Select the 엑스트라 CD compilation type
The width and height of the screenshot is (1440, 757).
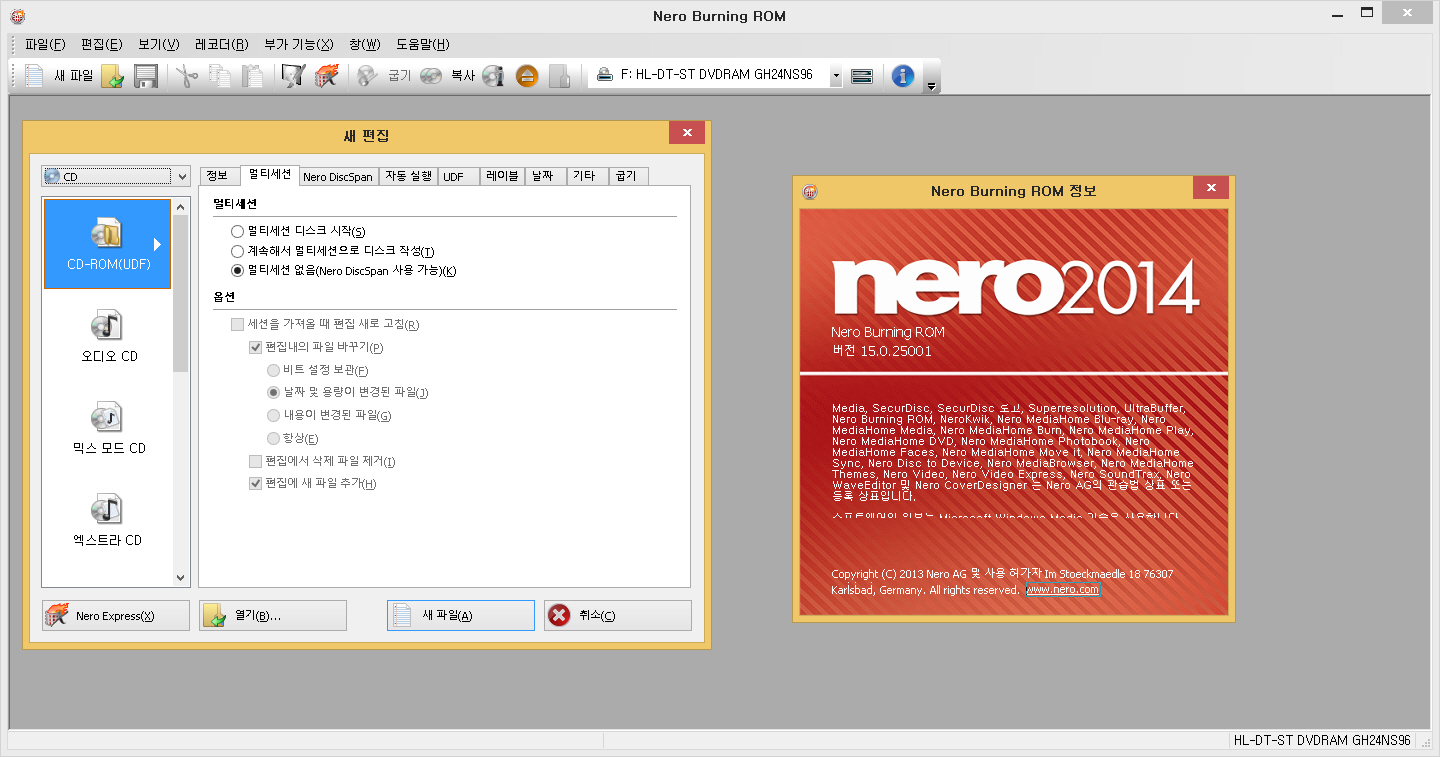pyautogui.click(x=109, y=520)
